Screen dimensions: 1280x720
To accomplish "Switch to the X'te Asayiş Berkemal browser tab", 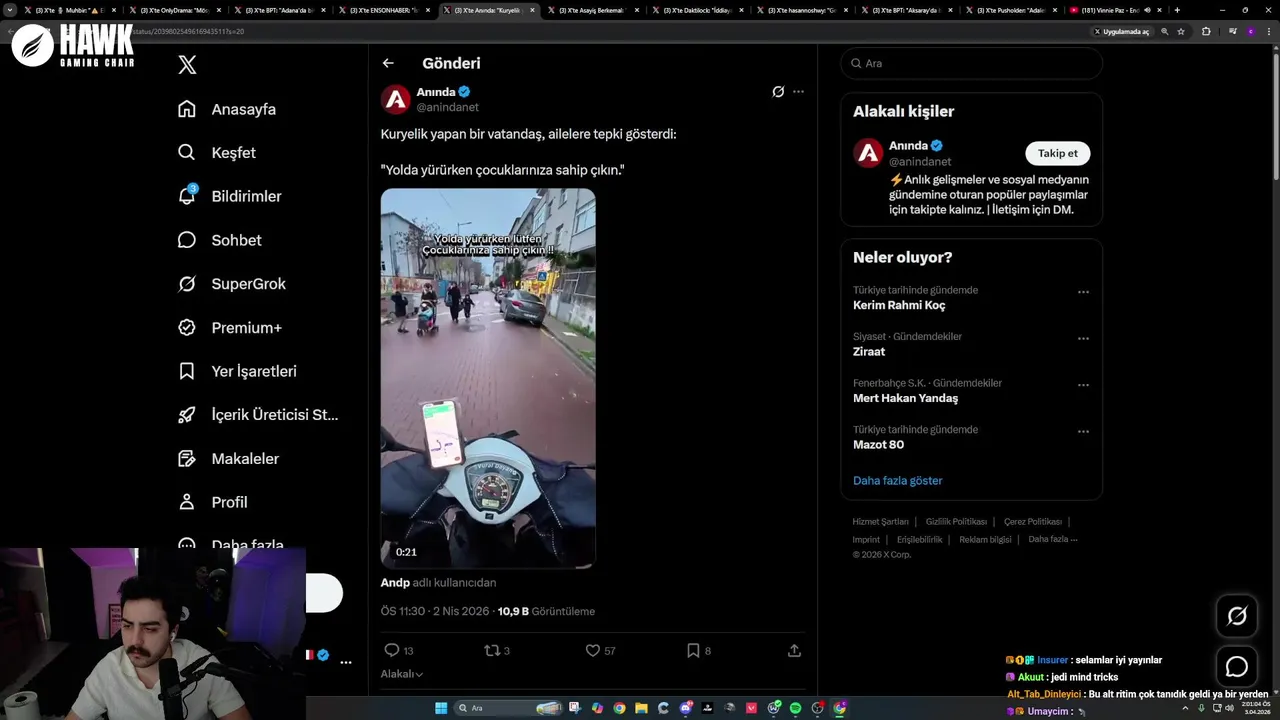I will pos(593,10).
